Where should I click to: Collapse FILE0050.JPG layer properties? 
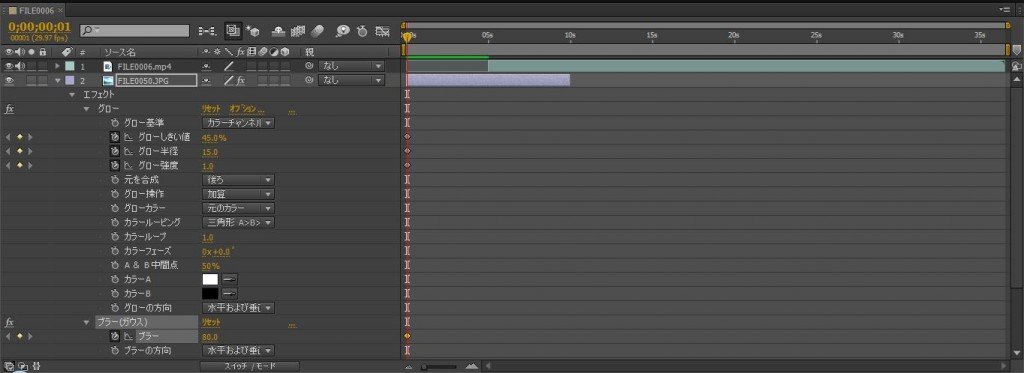57,80
